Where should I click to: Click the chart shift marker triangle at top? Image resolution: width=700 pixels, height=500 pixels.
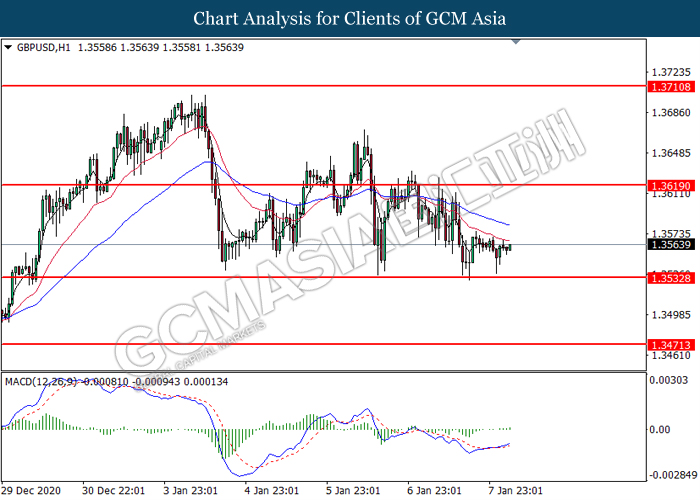516,42
